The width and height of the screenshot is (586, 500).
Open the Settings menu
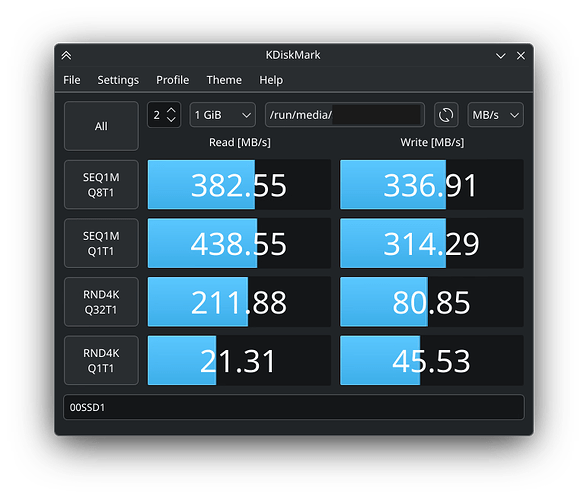tap(118, 80)
